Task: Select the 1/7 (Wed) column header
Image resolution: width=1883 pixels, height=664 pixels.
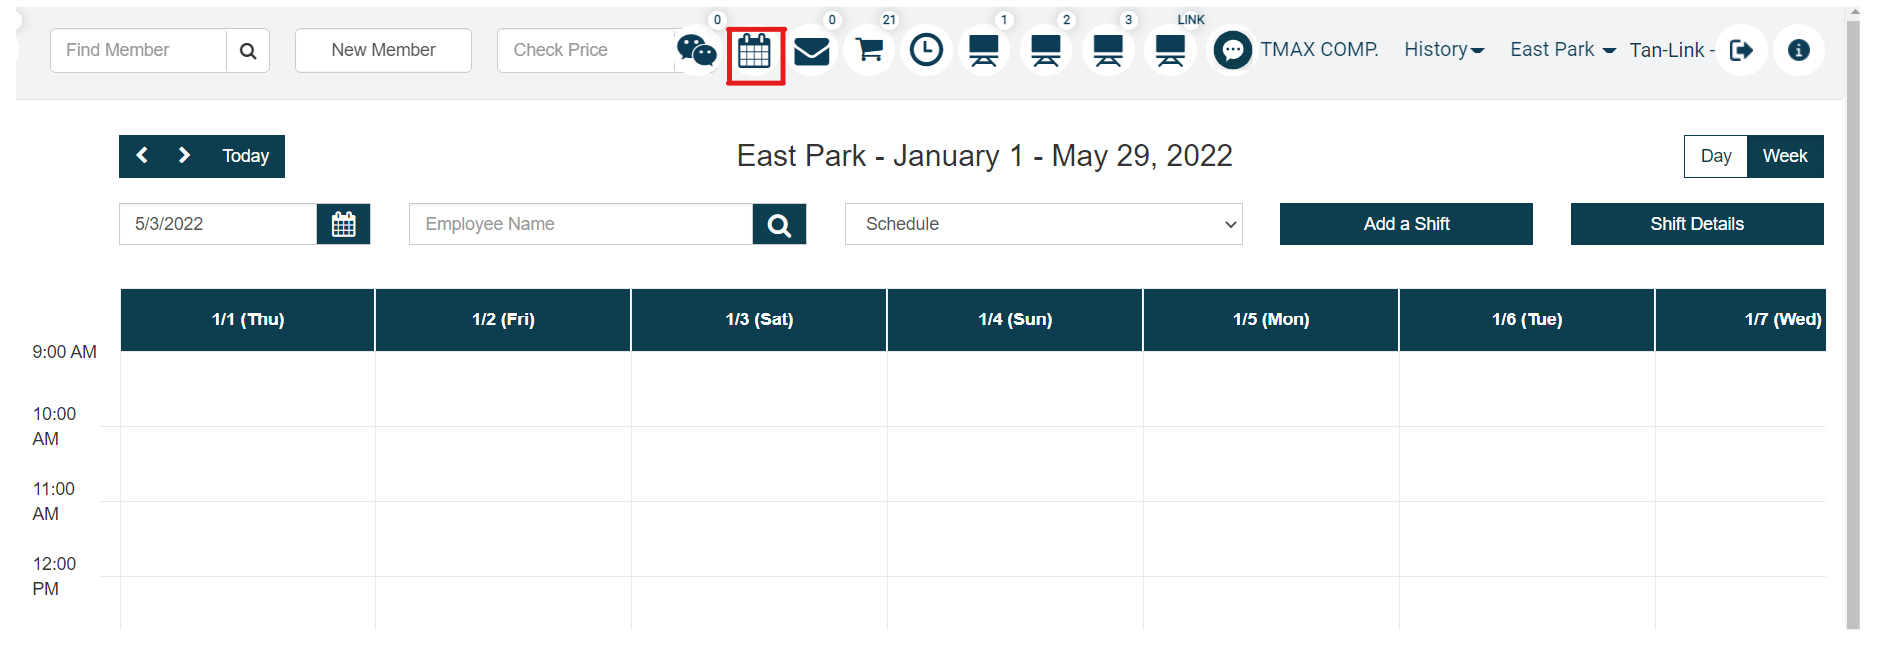Action: [x=1741, y=320]
